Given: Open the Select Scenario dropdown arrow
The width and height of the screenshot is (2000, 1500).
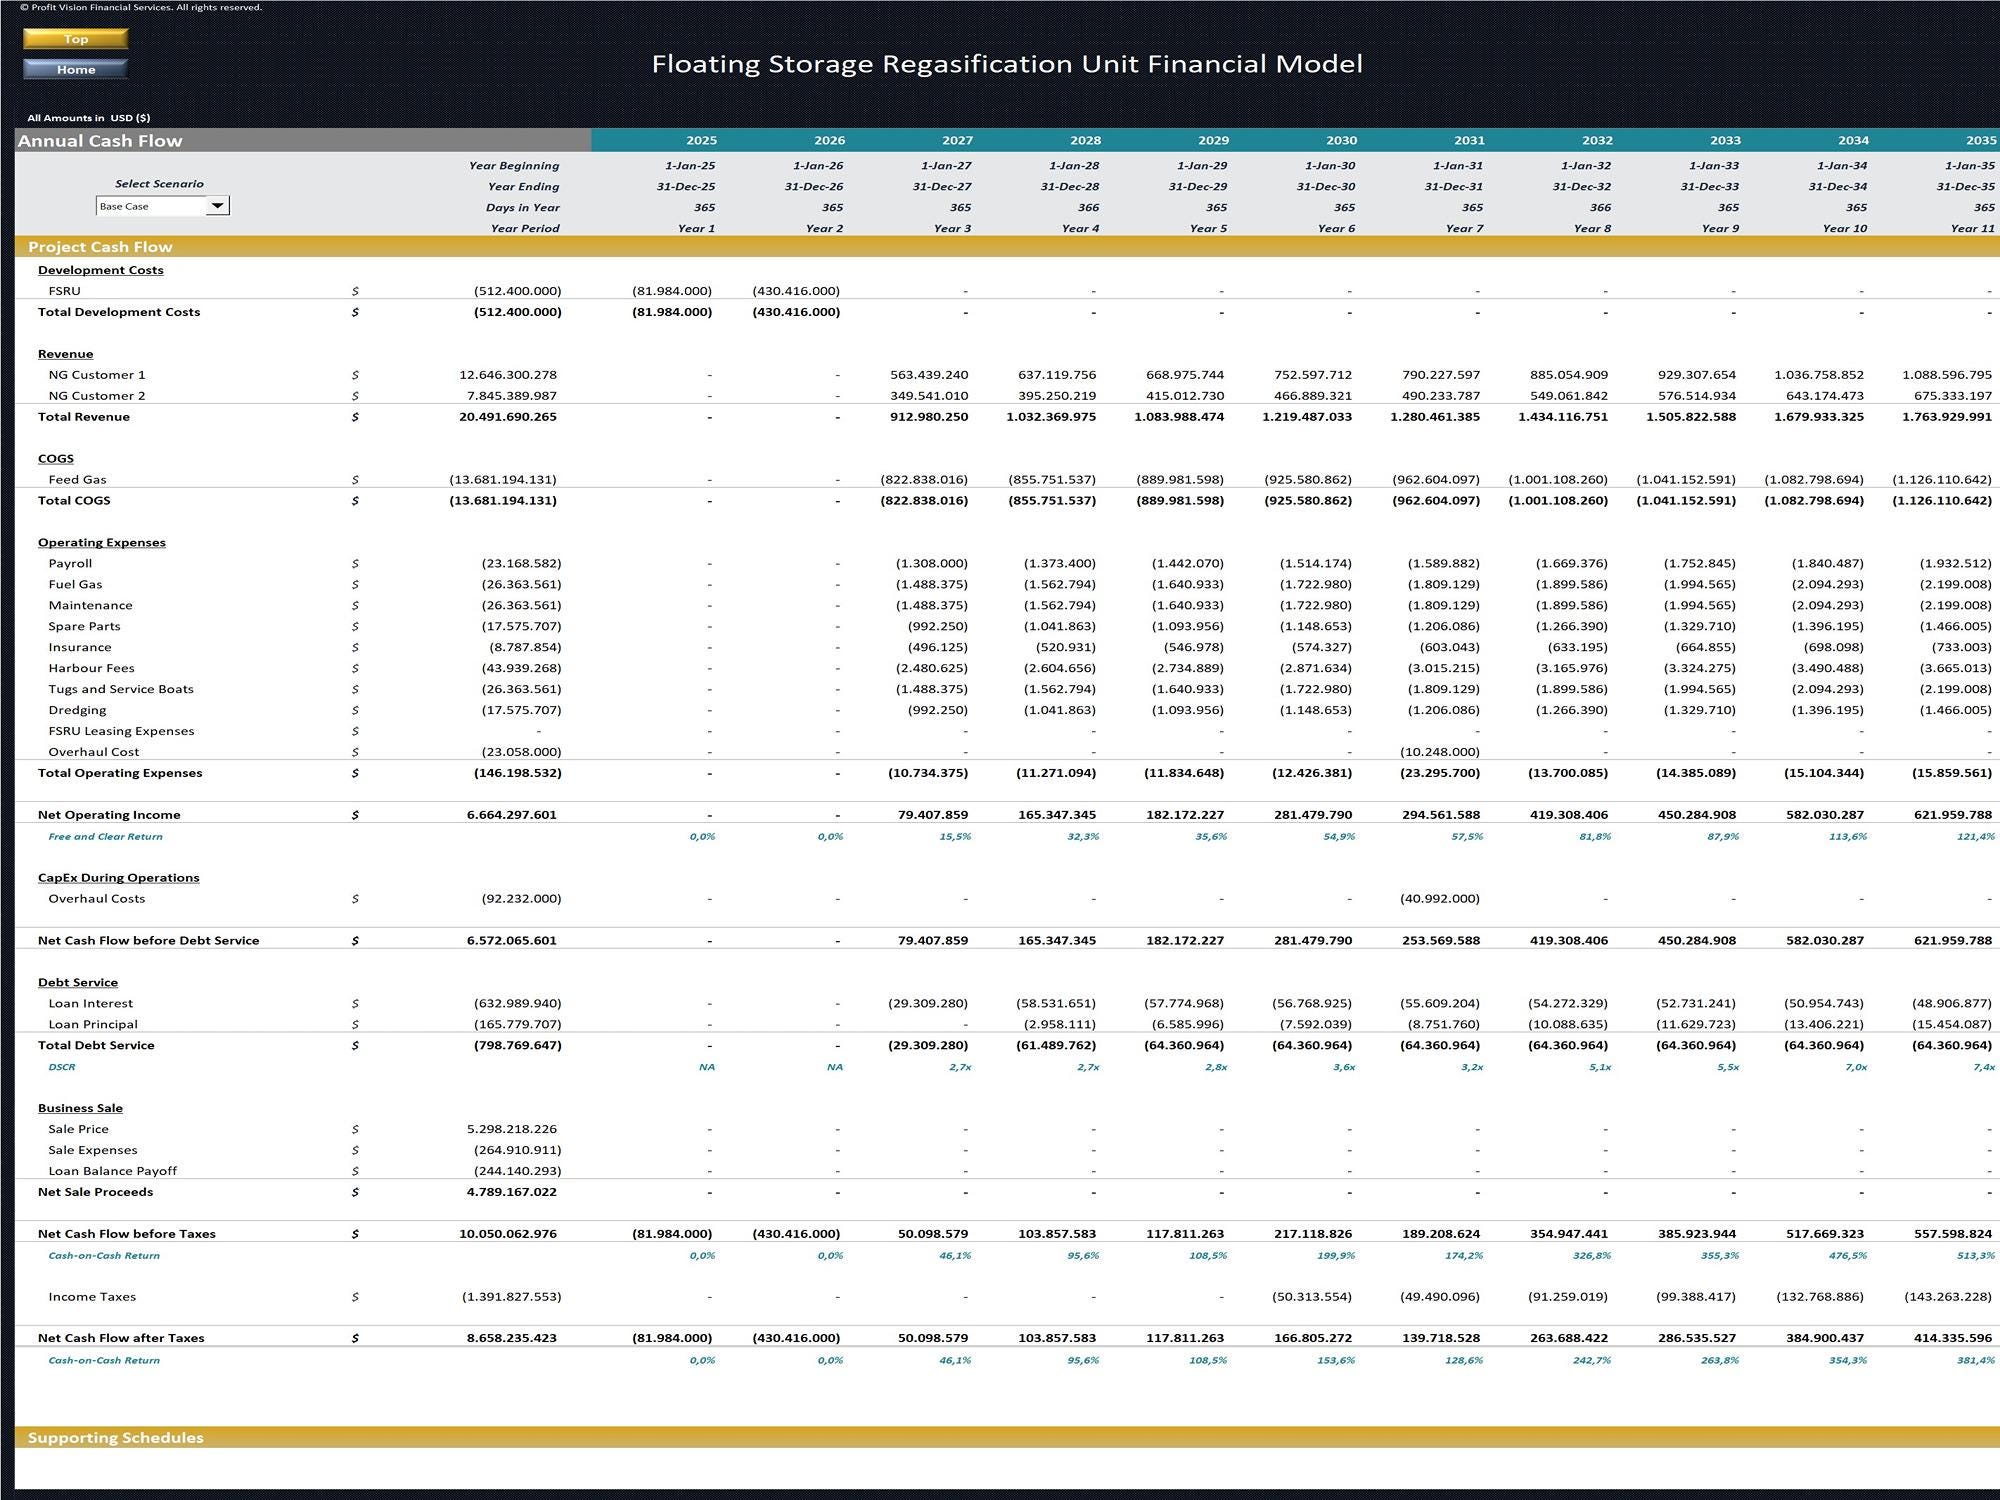Looking at the screenshot, I should click(x=217, y=206).
